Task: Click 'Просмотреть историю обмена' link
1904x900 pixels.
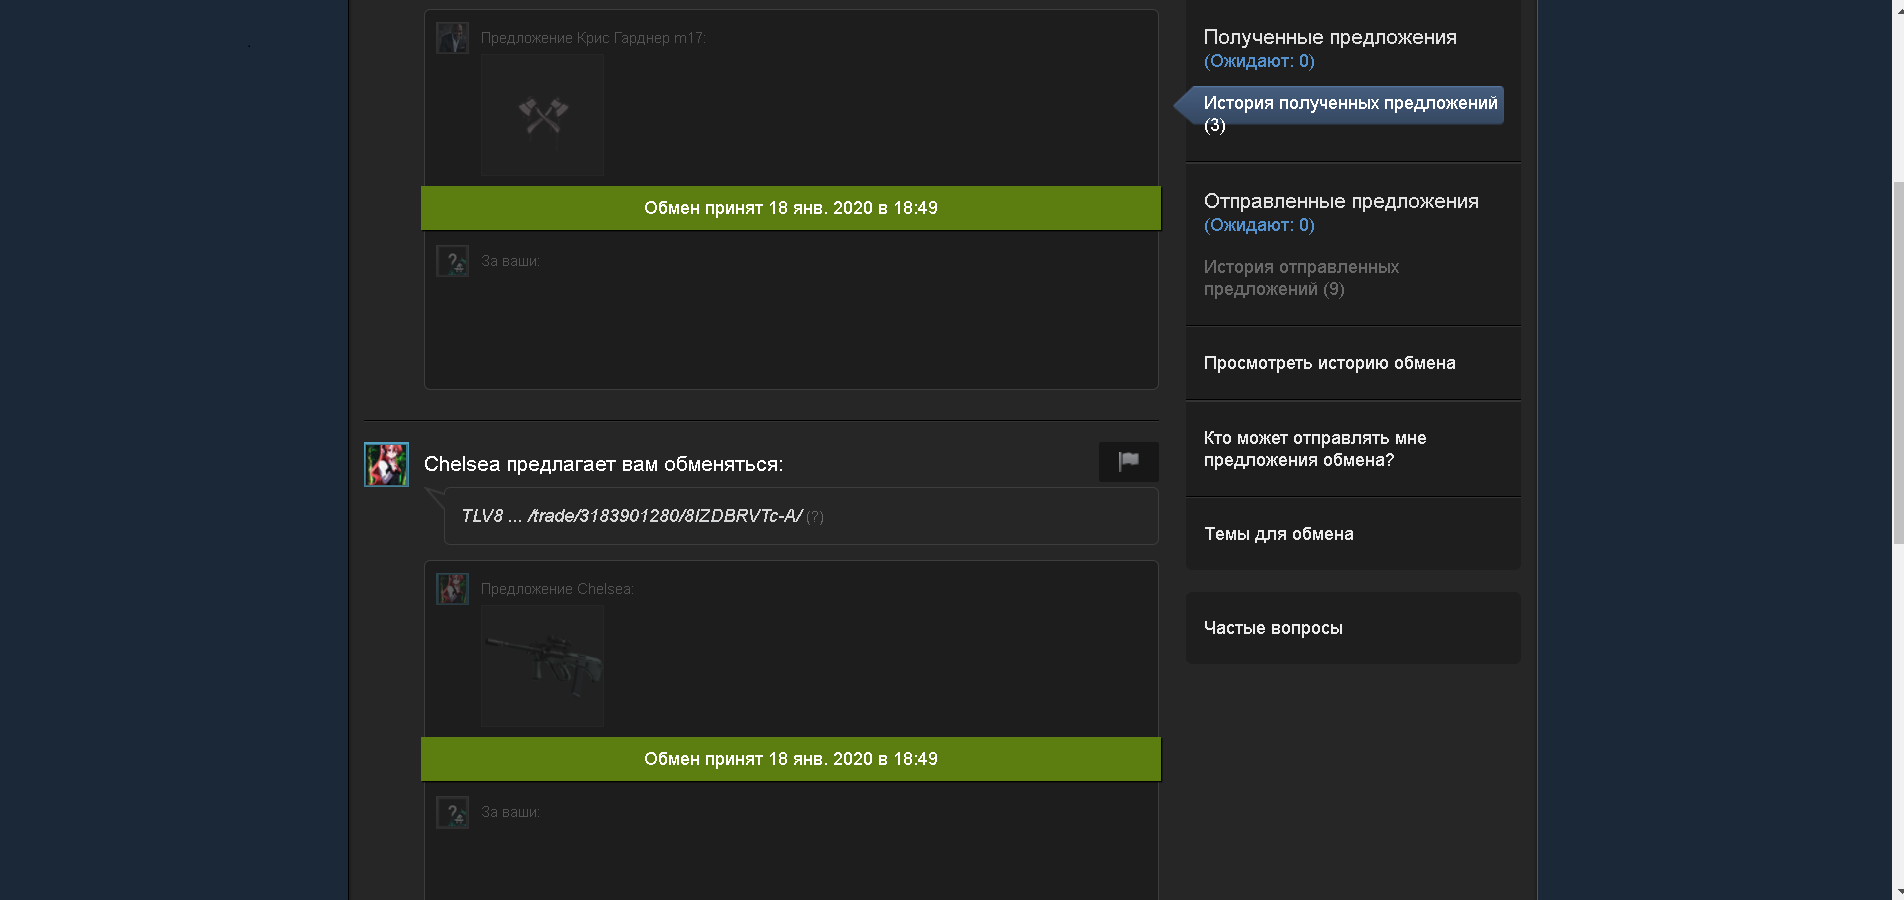Action: pyautogui.click(x=1329, y=363)
